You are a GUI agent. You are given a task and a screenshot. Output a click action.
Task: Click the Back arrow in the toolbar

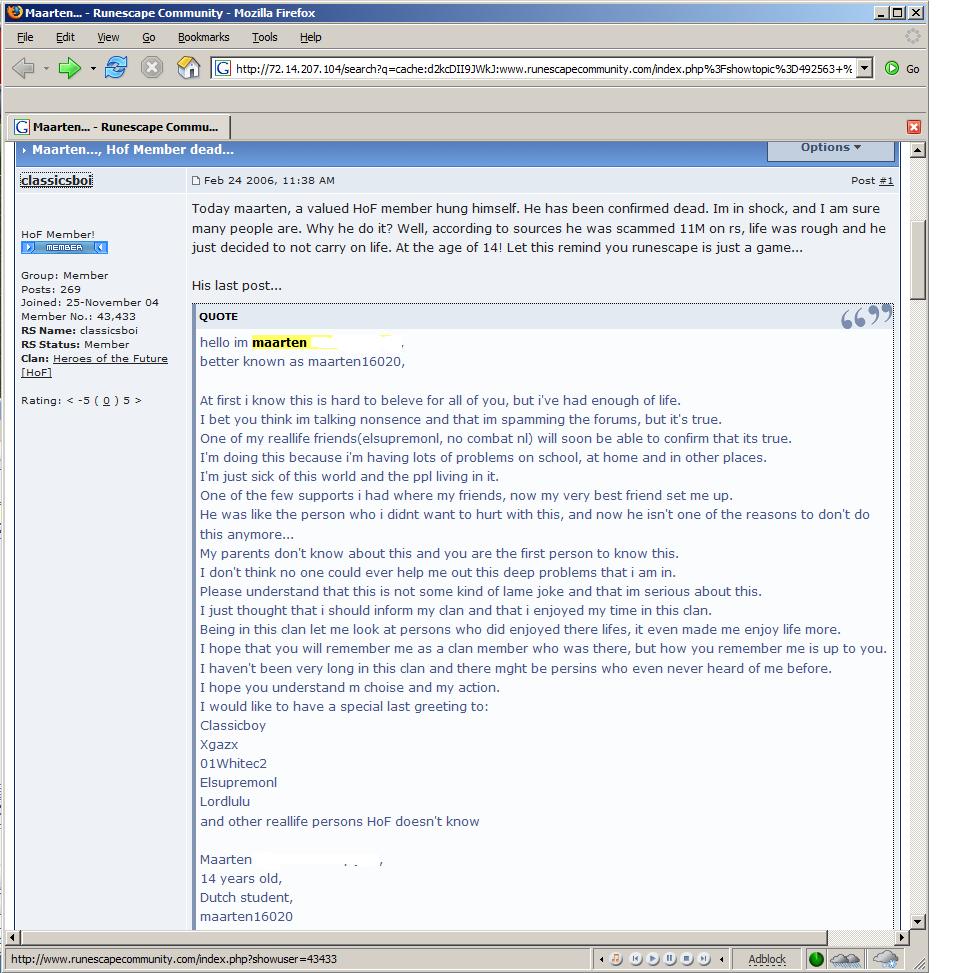(x=24, y=68)
